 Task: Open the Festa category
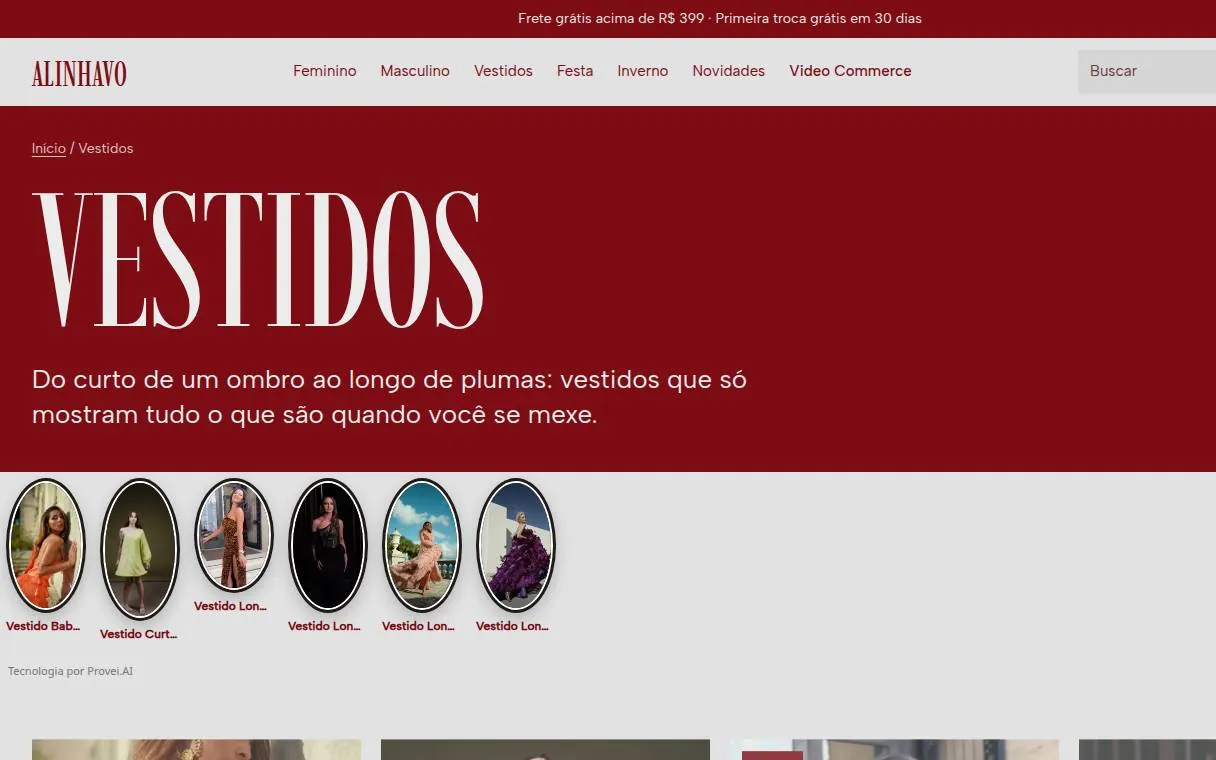click(x=575, y=71)
